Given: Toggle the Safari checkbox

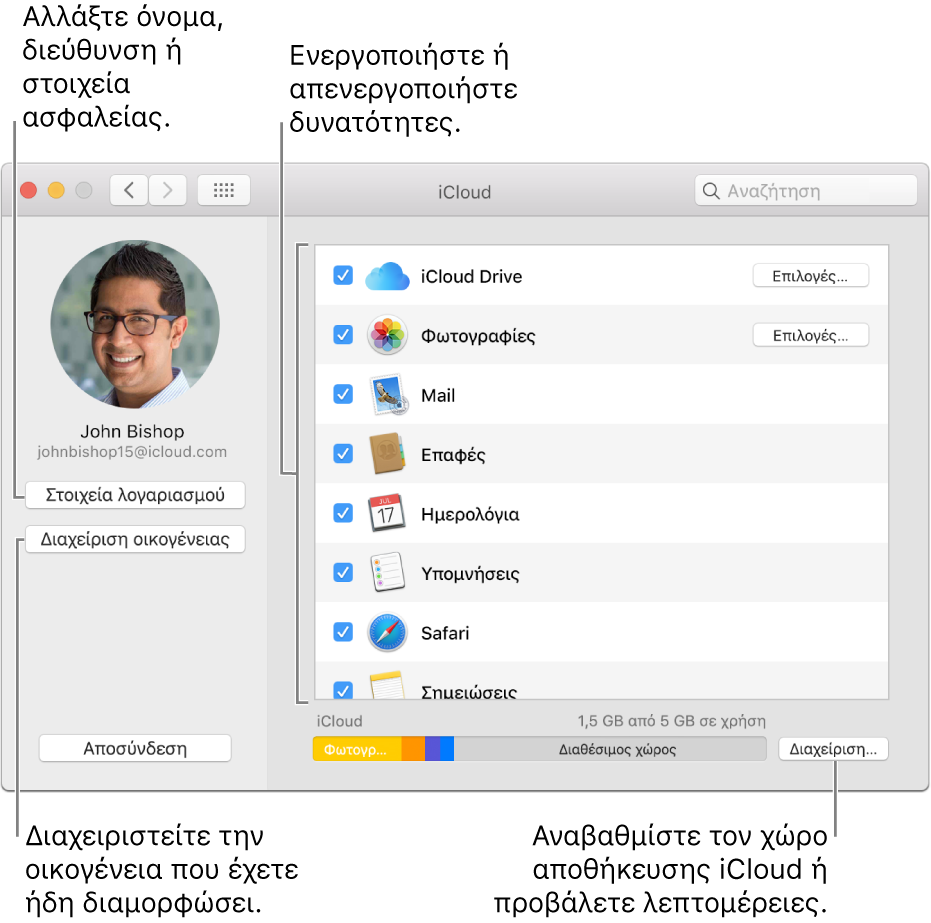Looking at the screenshot, I should pos(343,632).
